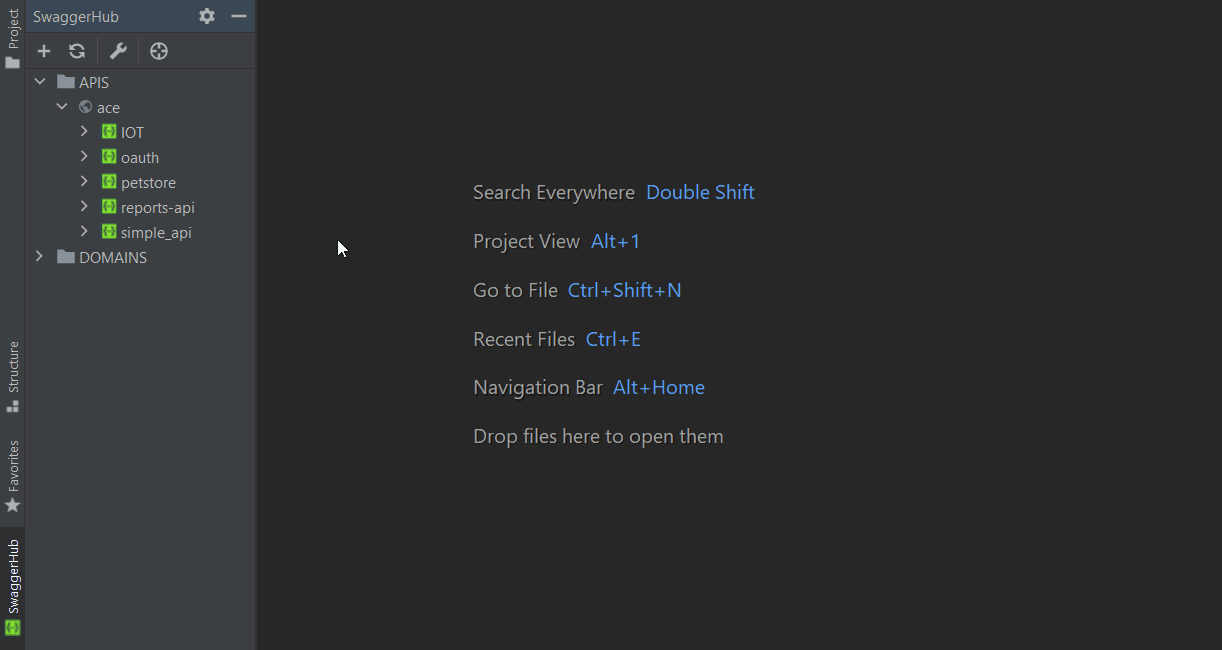The width and height of the screenshot is (1222, 650).
Task: Click the locate crosshair icon
Action: pos(159,51)
